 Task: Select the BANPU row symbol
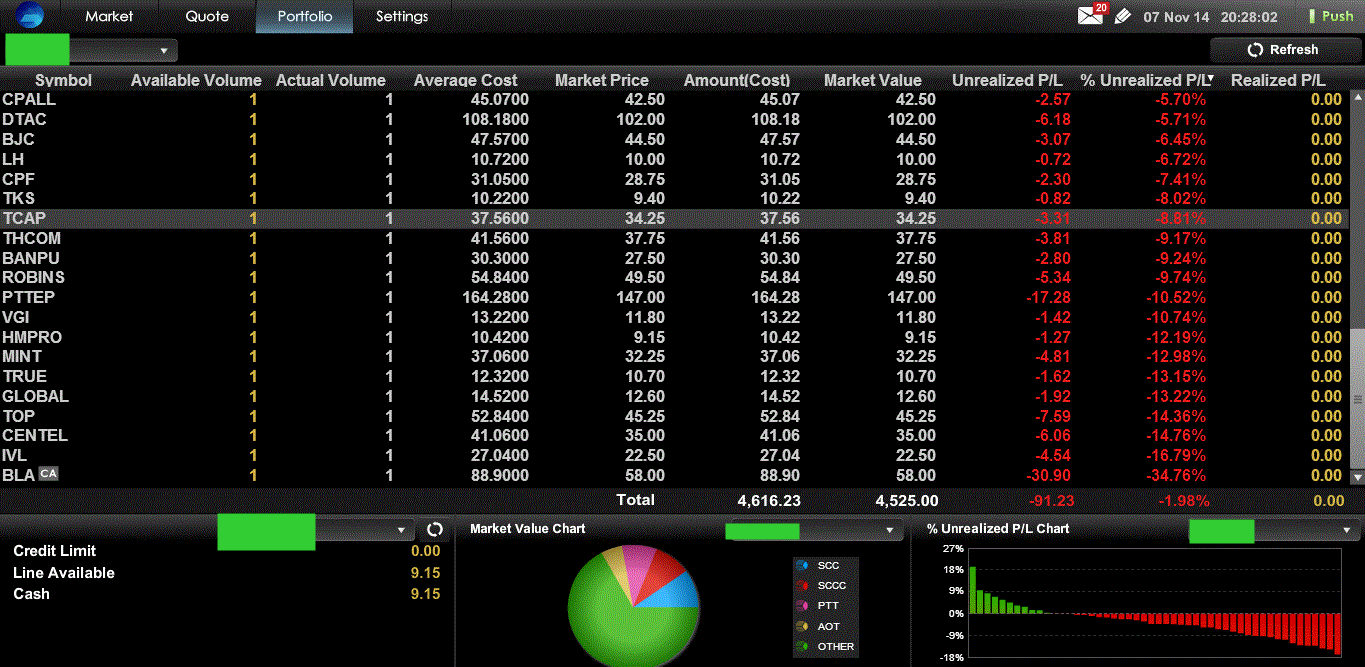(x=31, y=258)
